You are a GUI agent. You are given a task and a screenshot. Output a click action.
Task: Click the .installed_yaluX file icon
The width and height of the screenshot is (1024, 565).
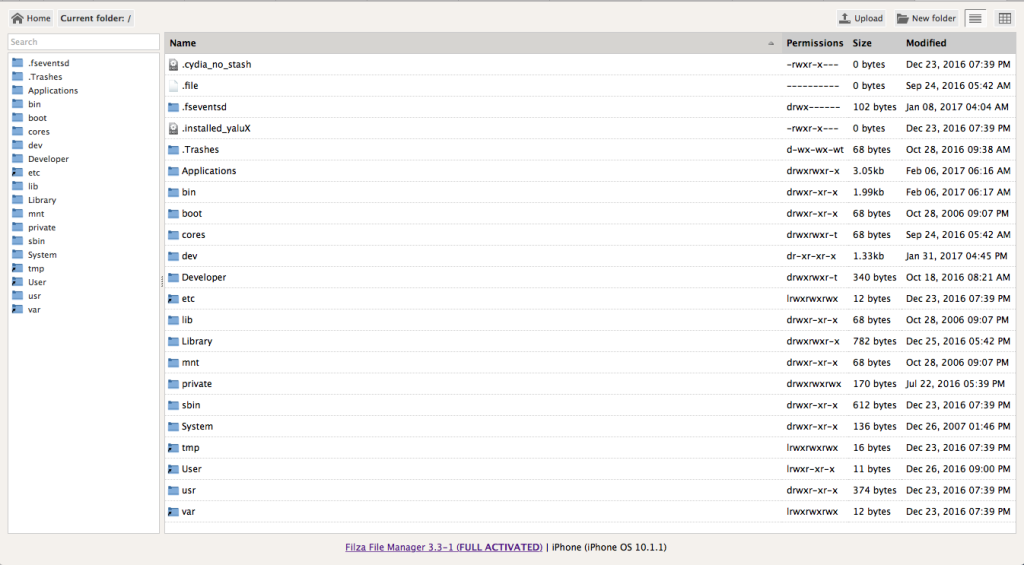click(173, 129)
